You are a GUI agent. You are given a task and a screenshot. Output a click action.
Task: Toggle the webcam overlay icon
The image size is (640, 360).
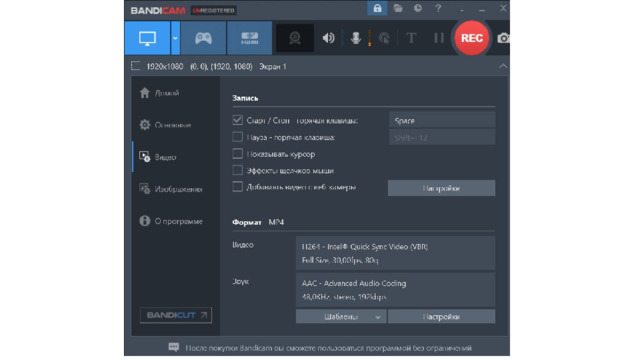(295, 38)
